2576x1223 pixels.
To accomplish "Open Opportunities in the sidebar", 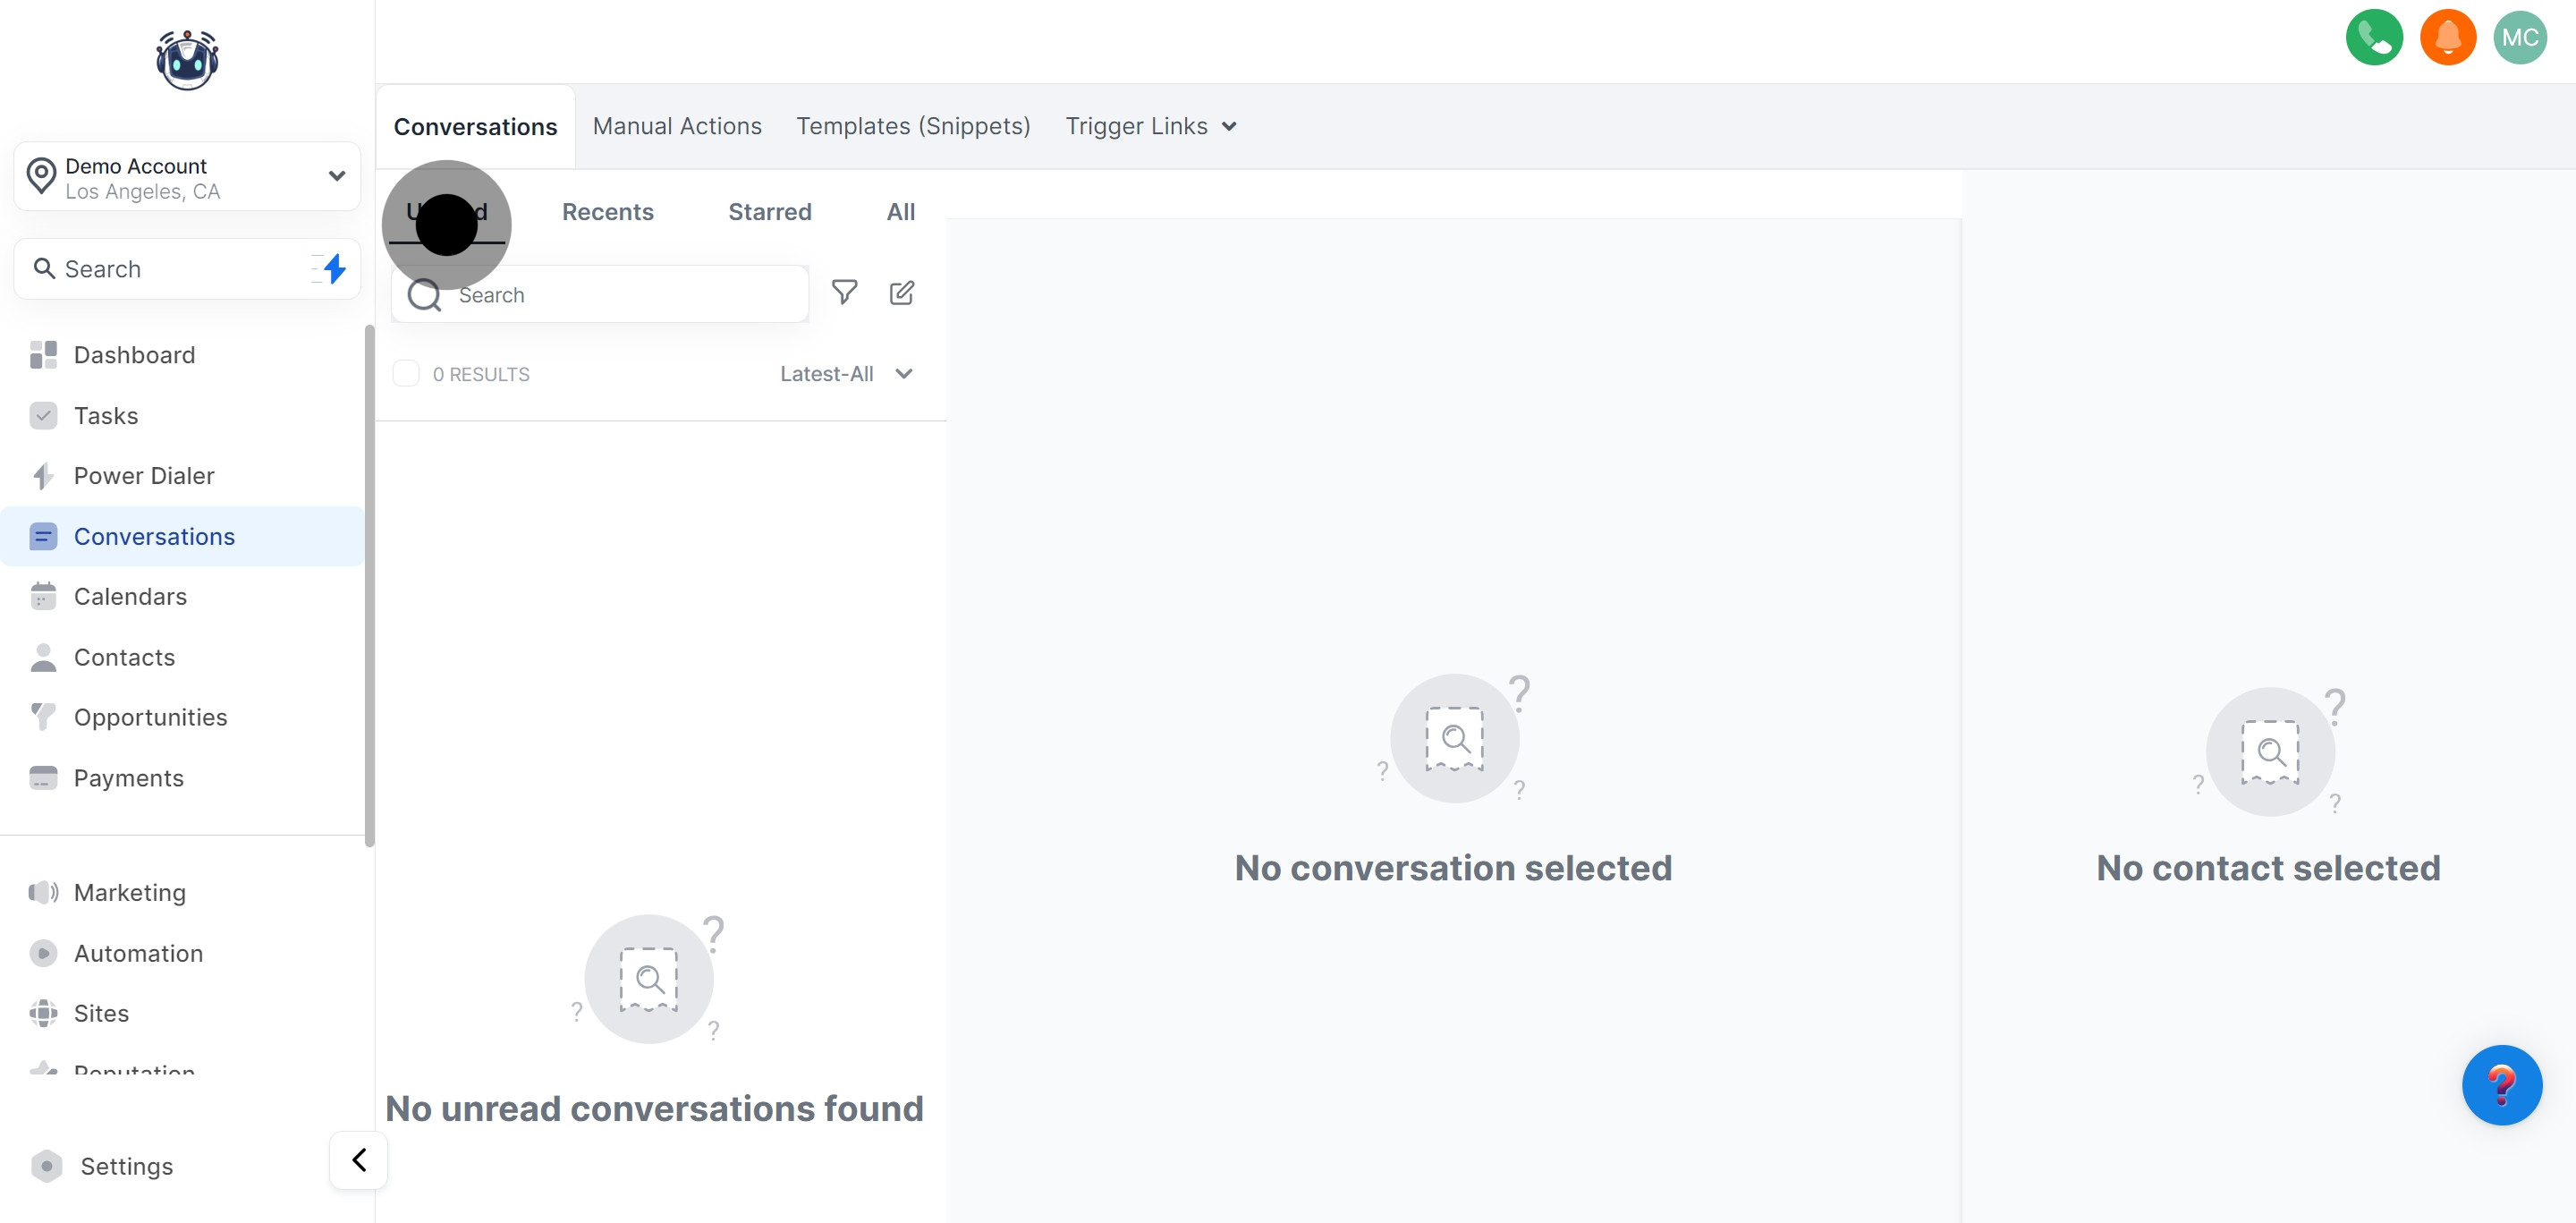I will coord(150,717).
